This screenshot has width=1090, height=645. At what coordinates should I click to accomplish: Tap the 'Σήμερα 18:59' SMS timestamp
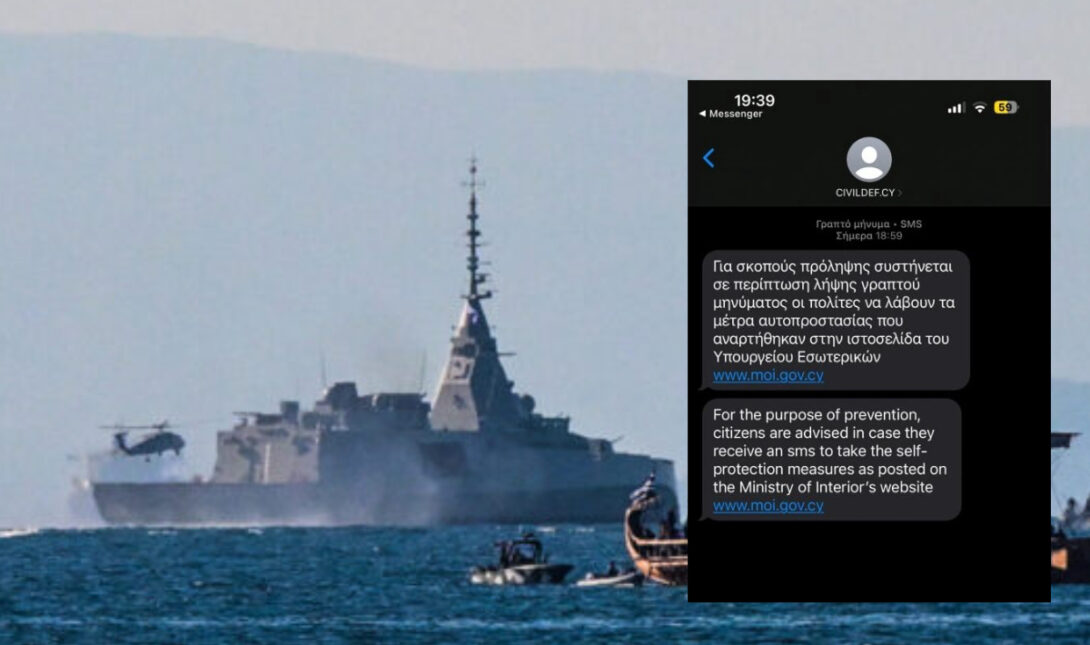[868, 236]
